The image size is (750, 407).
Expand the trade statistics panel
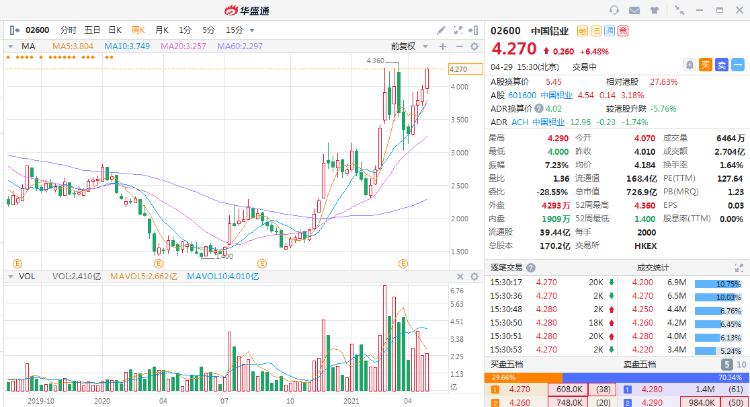pos(739,268)
